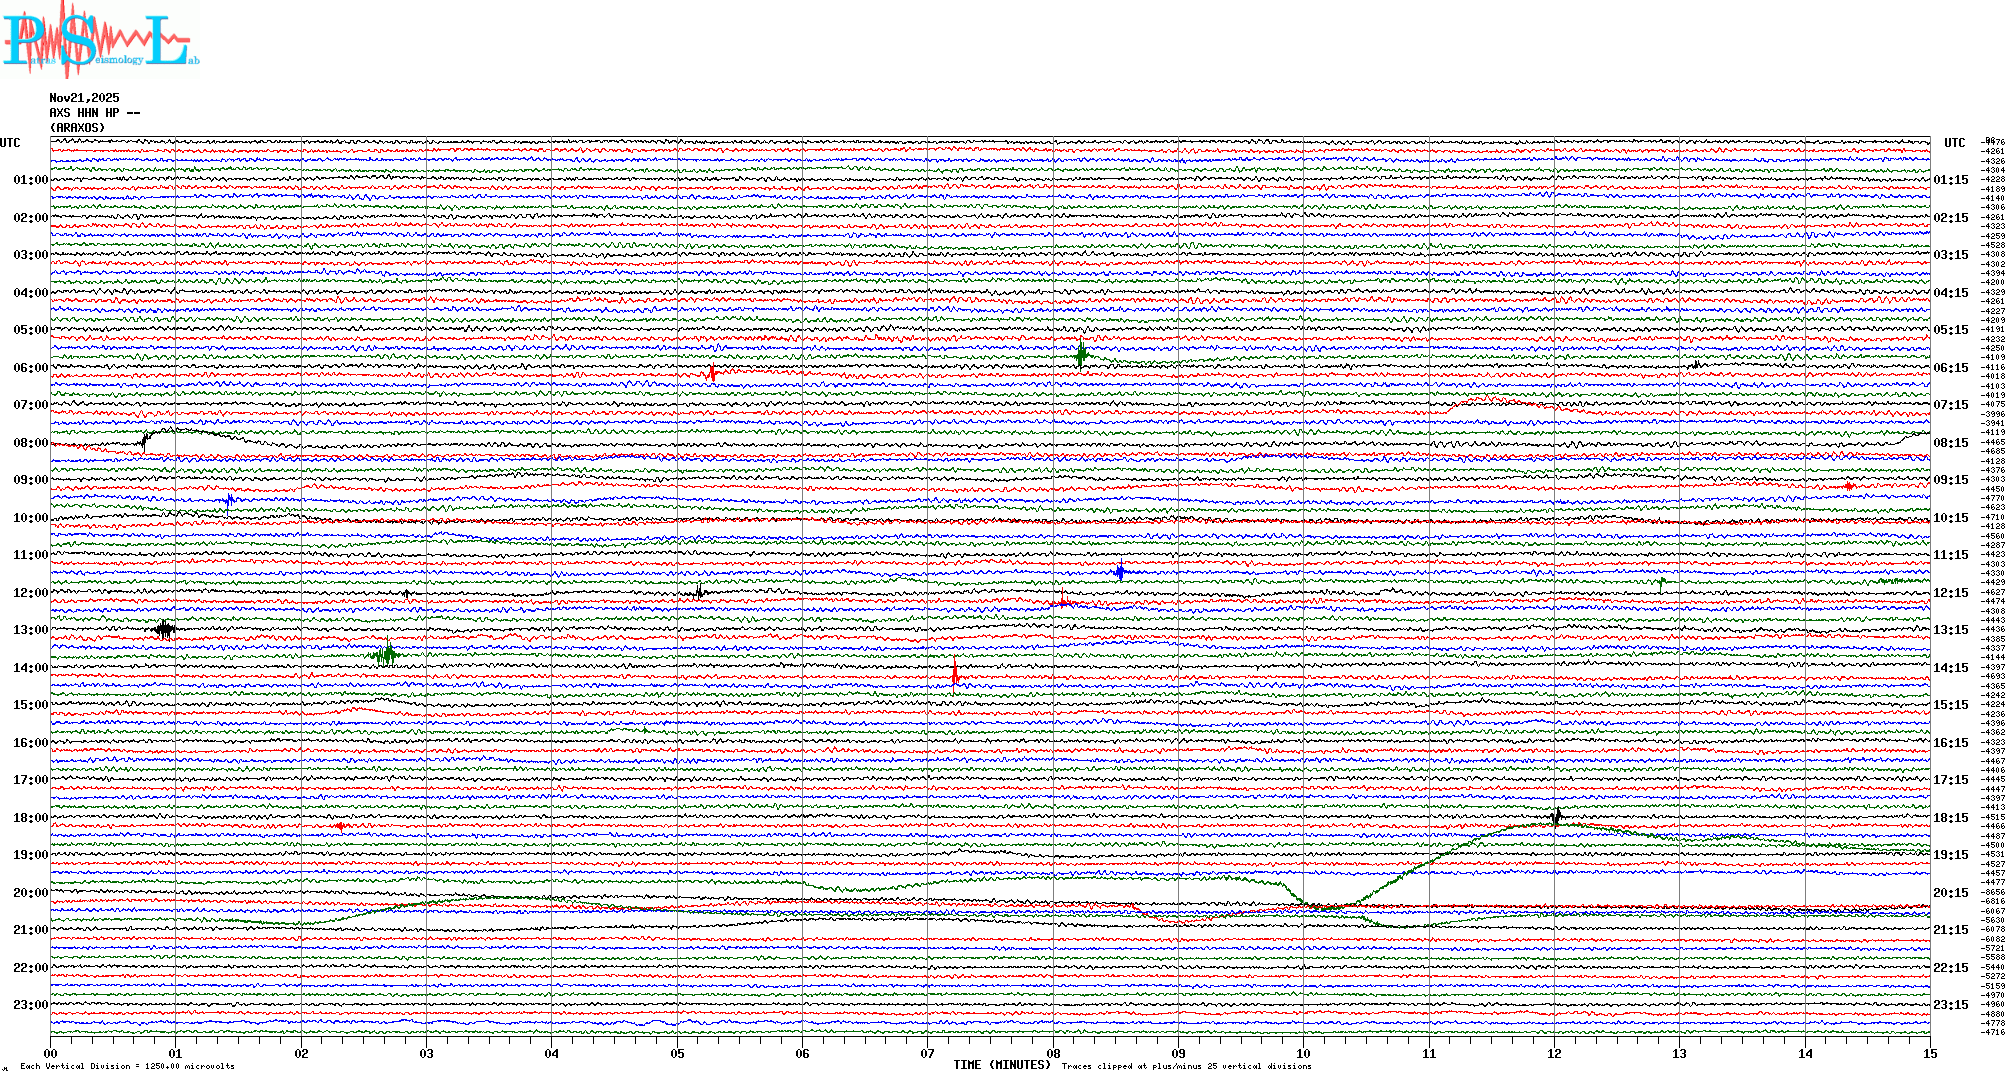Screen dimensions: 2010x1080
Task: Click the TIME (MINUTES) axis title
Action: 1002,1065
